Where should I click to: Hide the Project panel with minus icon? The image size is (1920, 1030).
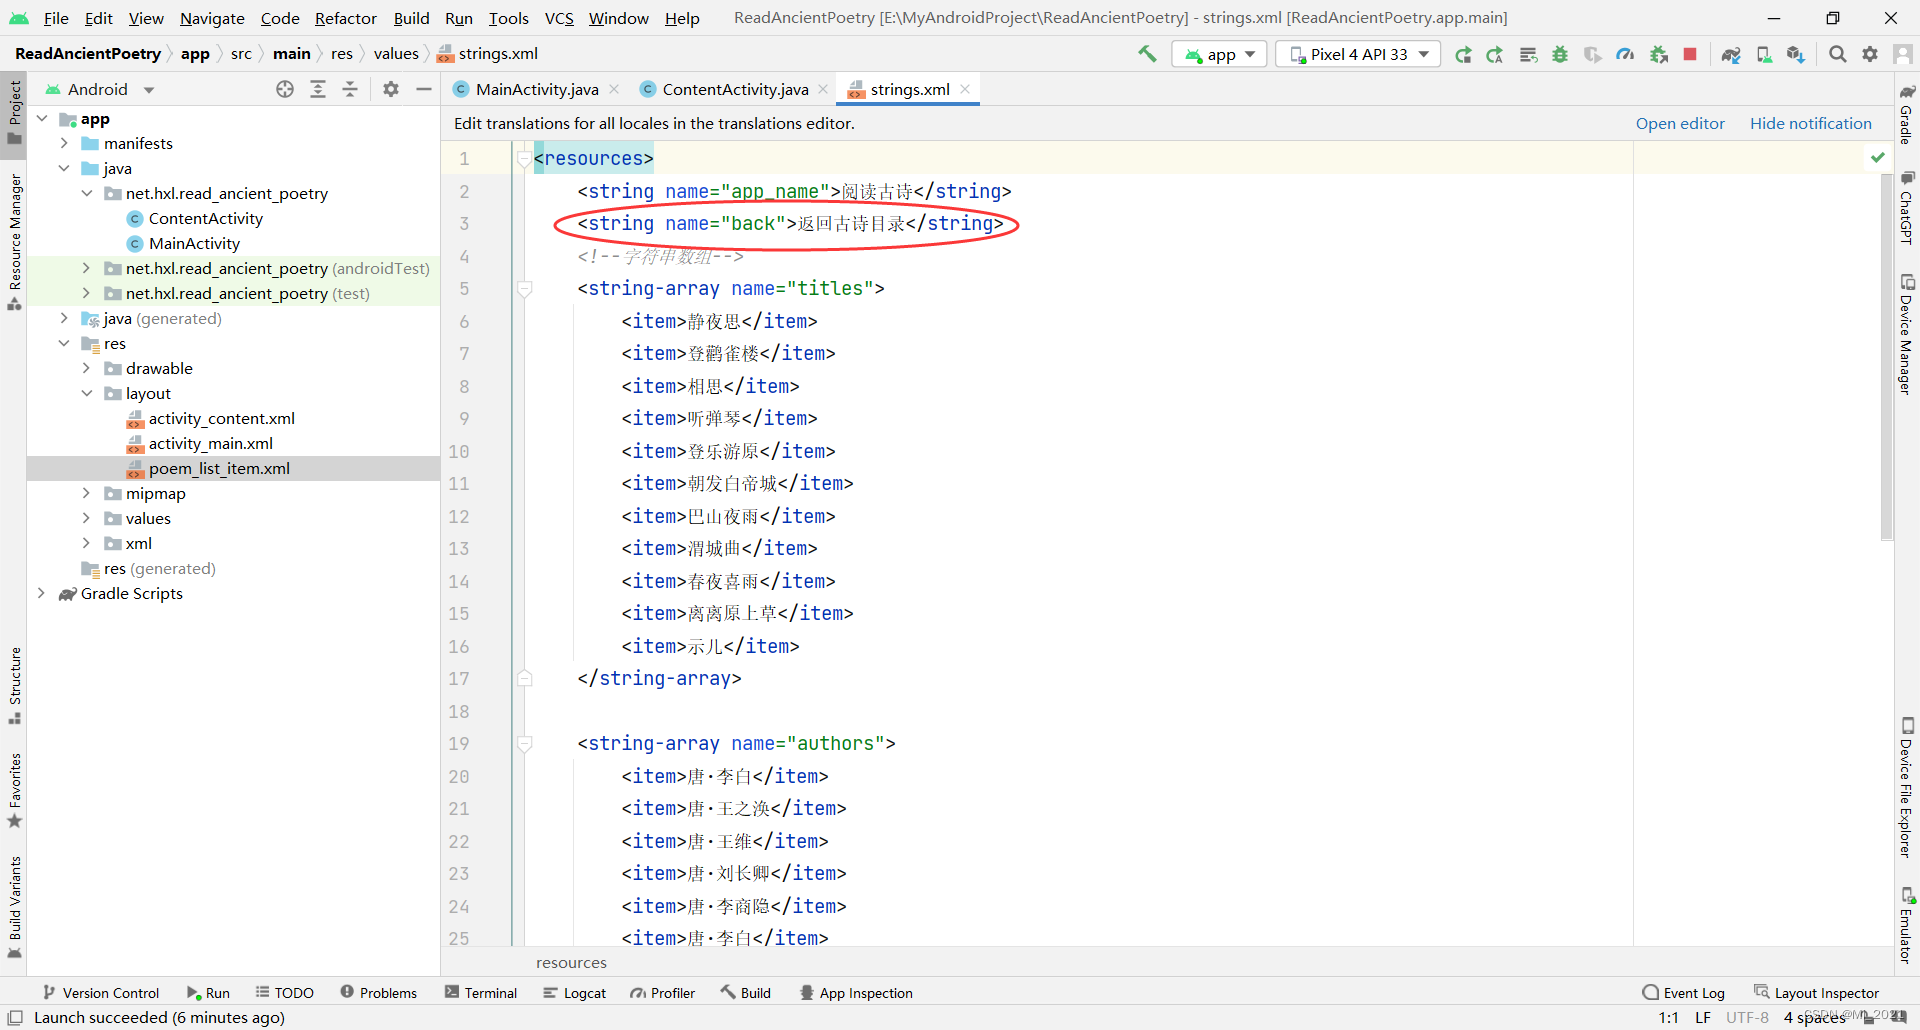coord(424,89)
